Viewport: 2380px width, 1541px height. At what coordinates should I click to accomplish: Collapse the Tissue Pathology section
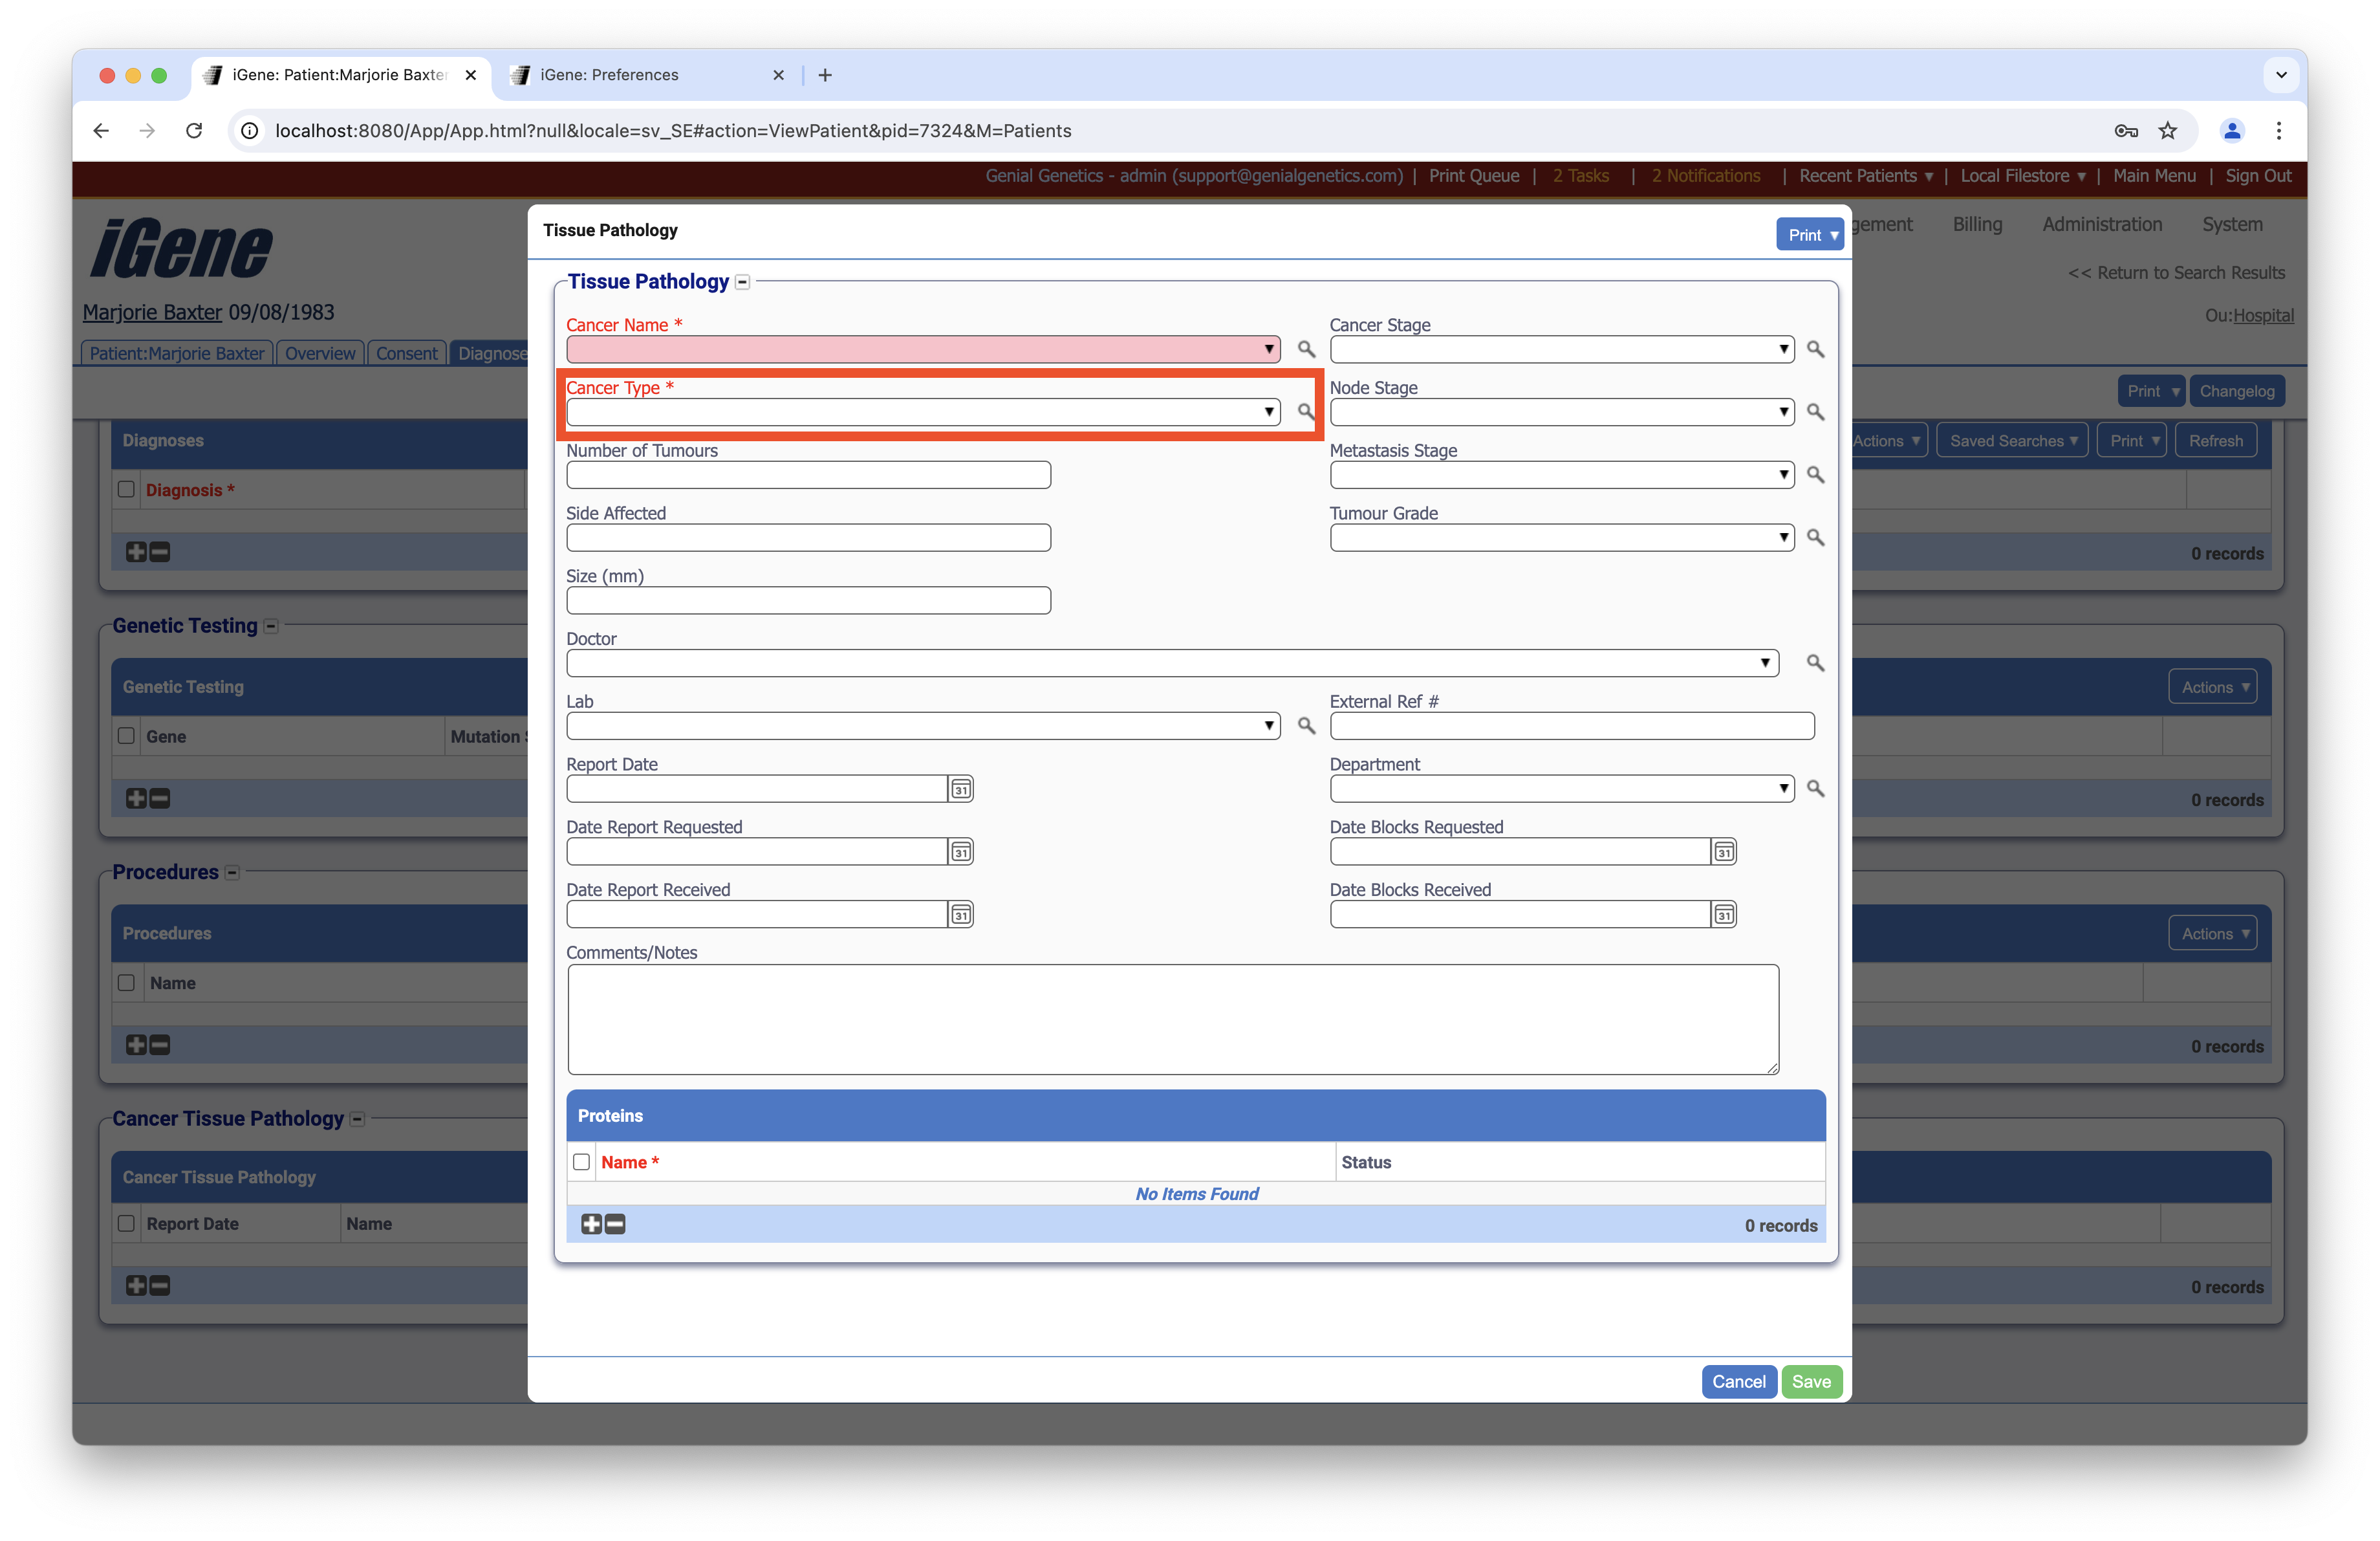click(x=743, y=282)
